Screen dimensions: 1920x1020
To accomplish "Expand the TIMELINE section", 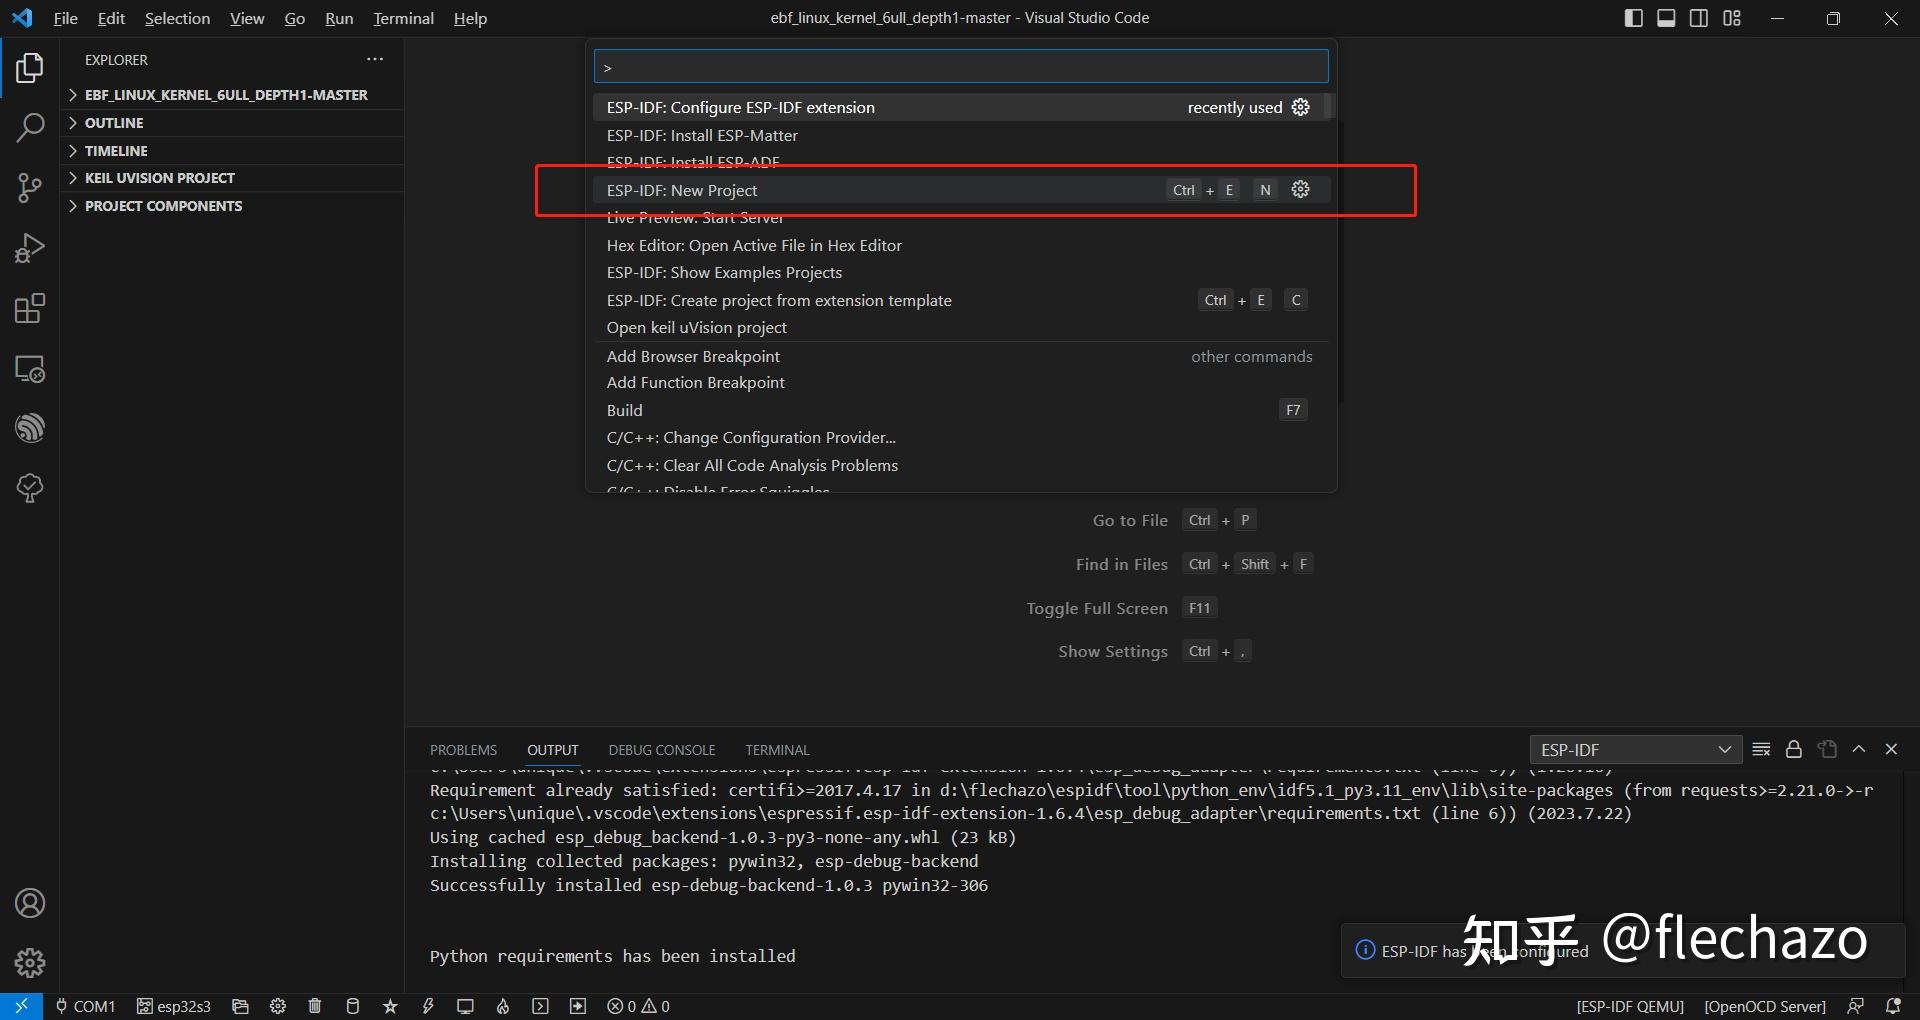I will [x=232, y=151].
